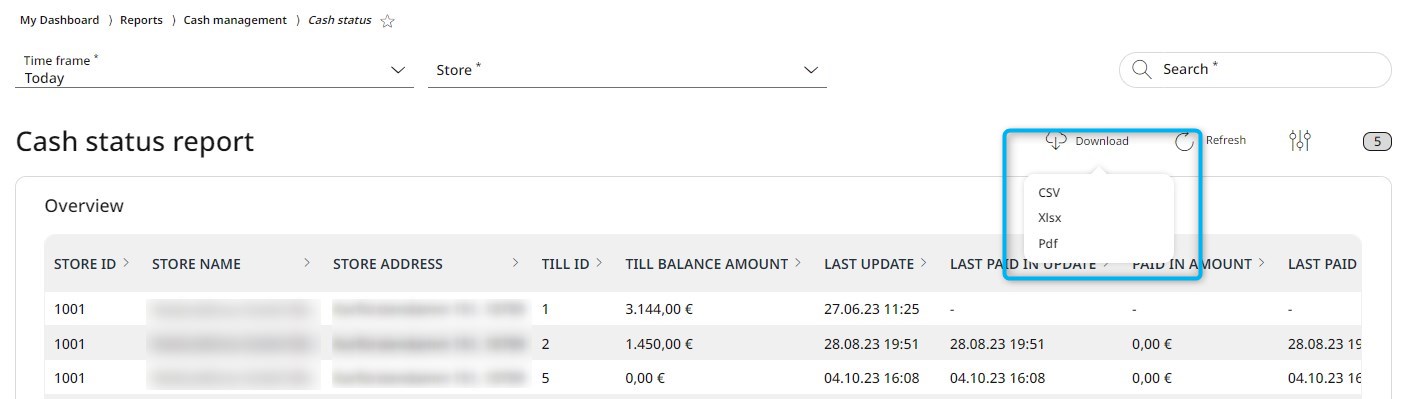Open the filter sliders icon
This screenshot has width=1410, height=399.
pos(1300,141)
